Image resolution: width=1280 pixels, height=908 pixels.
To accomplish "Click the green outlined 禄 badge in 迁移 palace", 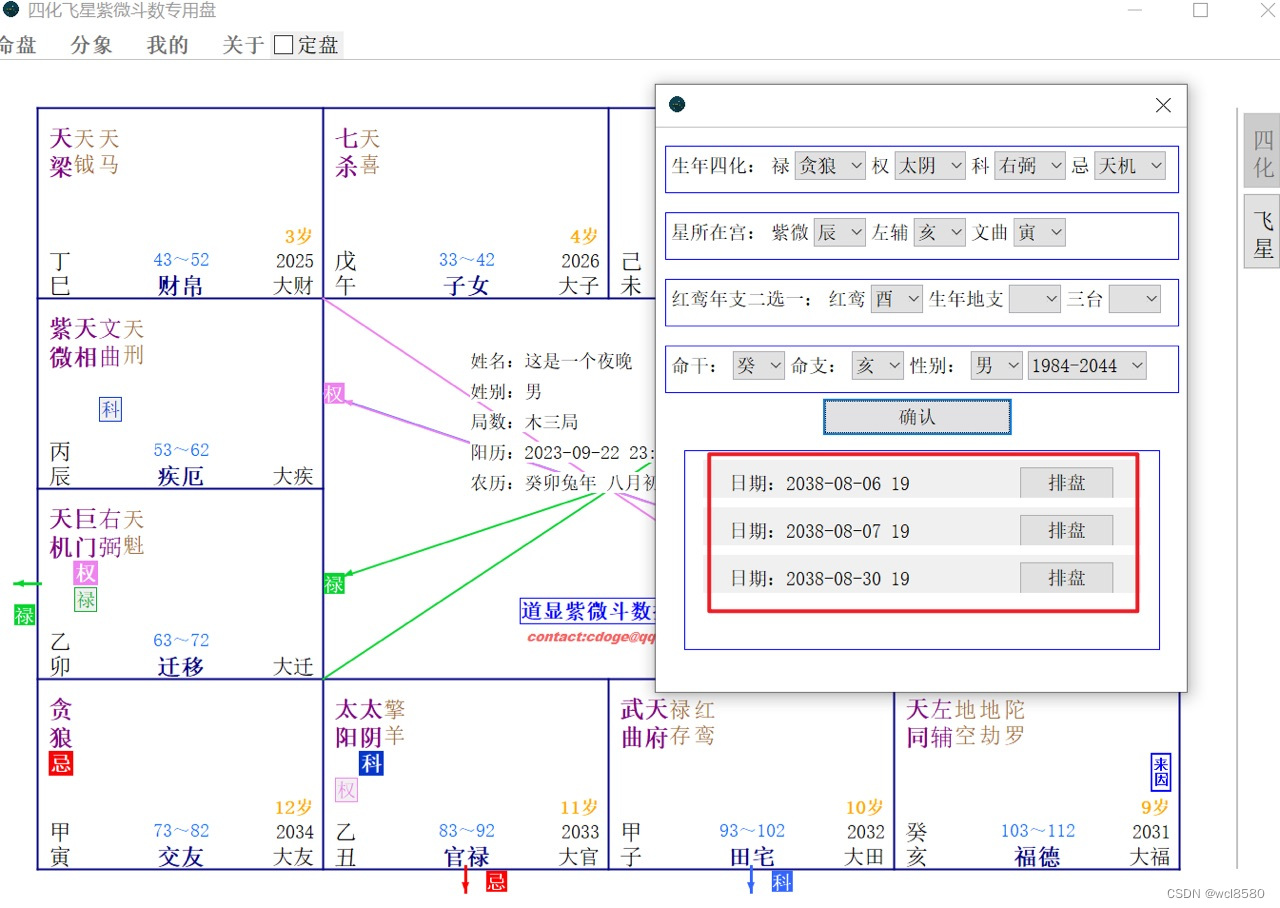I will pyautogui.click(x=86, y=600).
